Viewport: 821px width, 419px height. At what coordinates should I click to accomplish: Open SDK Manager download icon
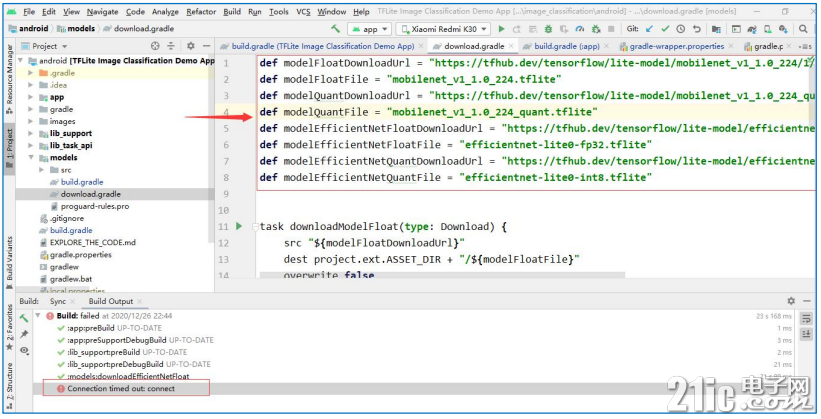click(x=783, y=29)
